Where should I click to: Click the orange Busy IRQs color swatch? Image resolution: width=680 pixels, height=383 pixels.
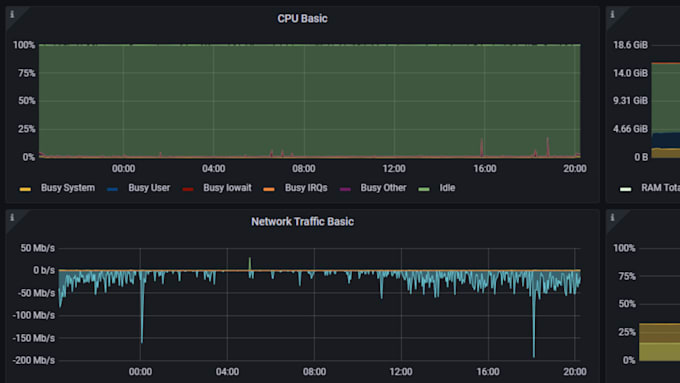click(269, 189)
